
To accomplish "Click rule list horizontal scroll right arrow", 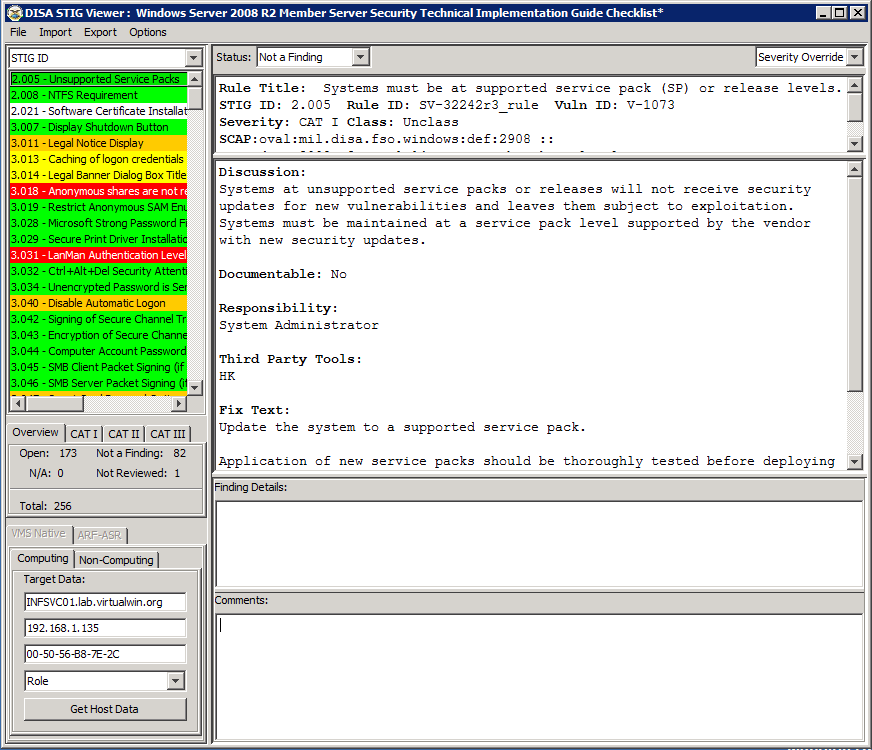I will click(x=179, y=403).
